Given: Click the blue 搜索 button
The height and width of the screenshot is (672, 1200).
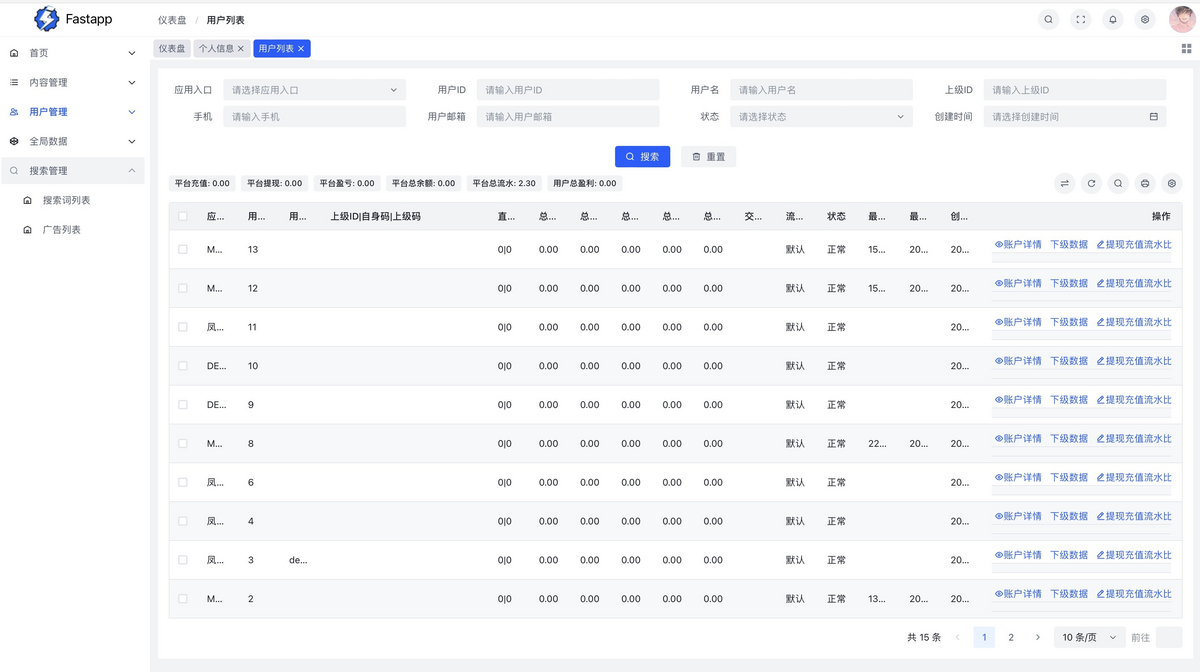Looking at the screenshot, I should (x=642, y=157).
